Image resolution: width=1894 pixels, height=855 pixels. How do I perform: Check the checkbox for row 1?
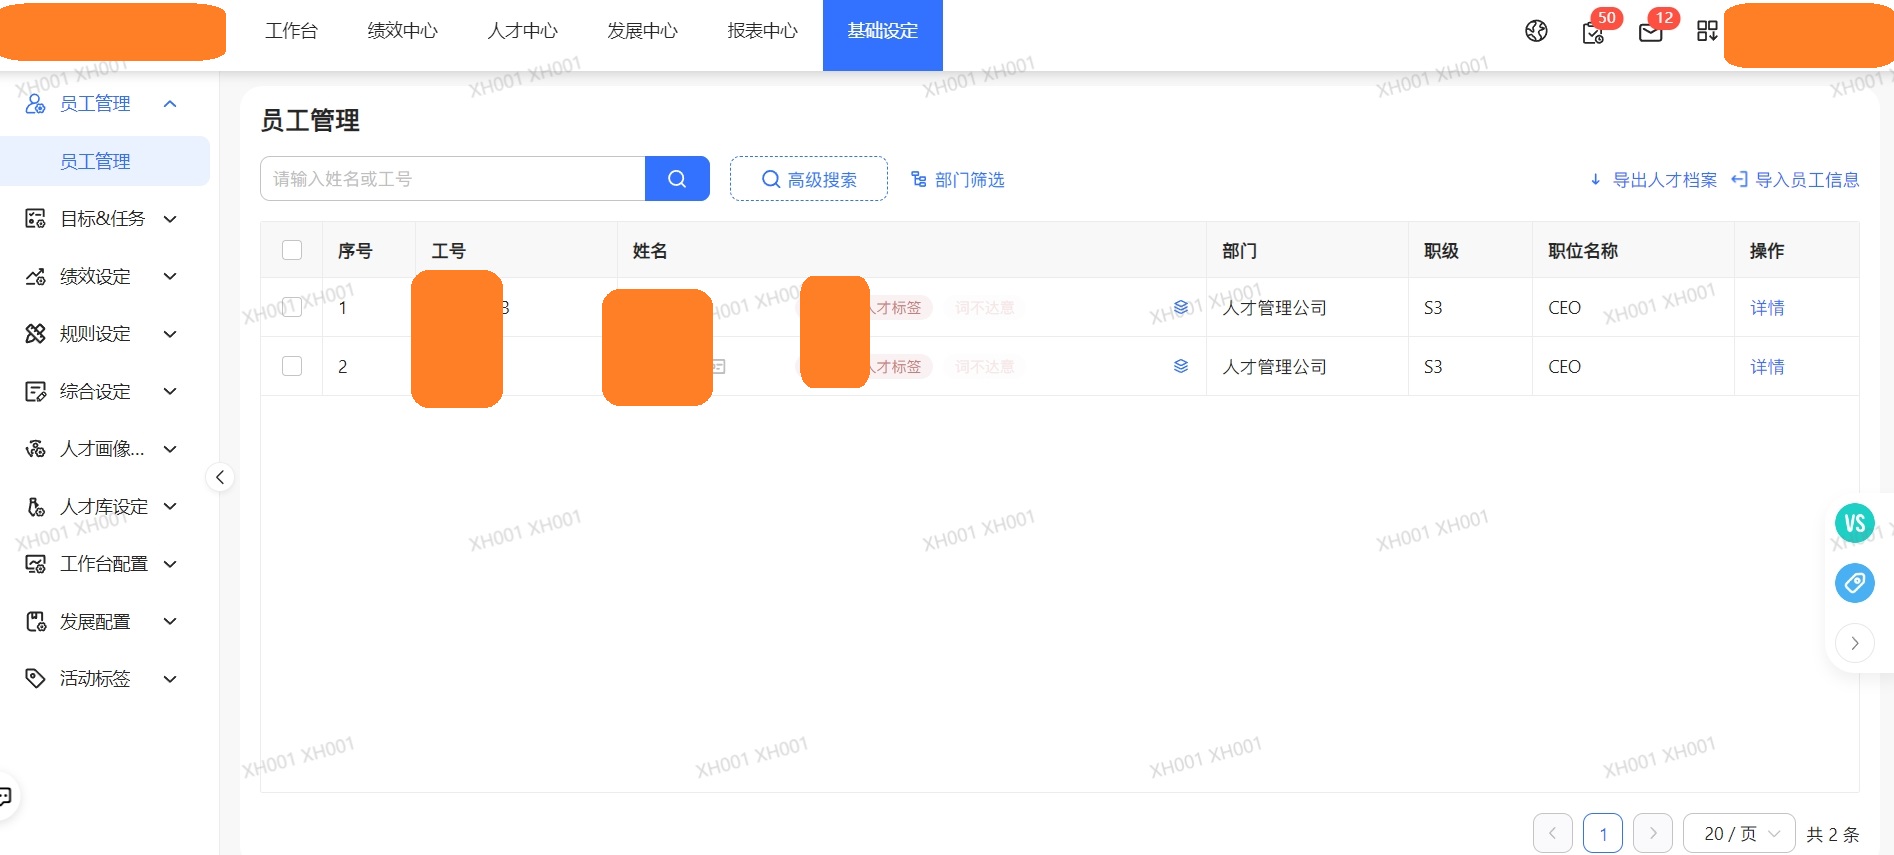click(292, 307)
